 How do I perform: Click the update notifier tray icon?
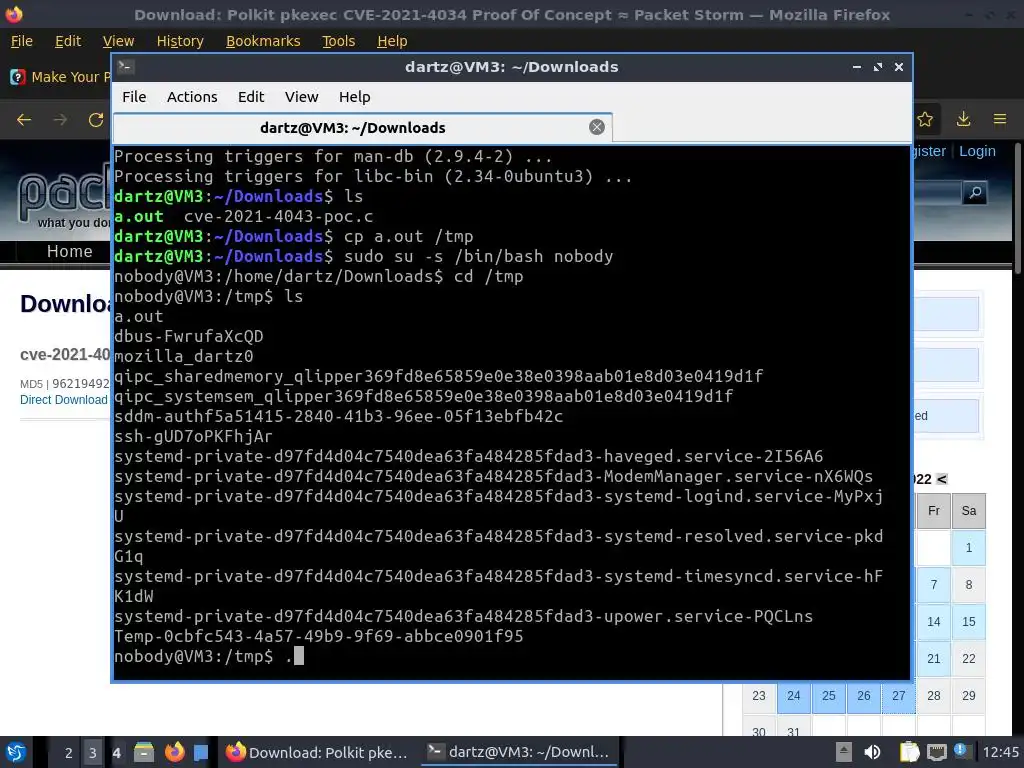click(961, 751)
